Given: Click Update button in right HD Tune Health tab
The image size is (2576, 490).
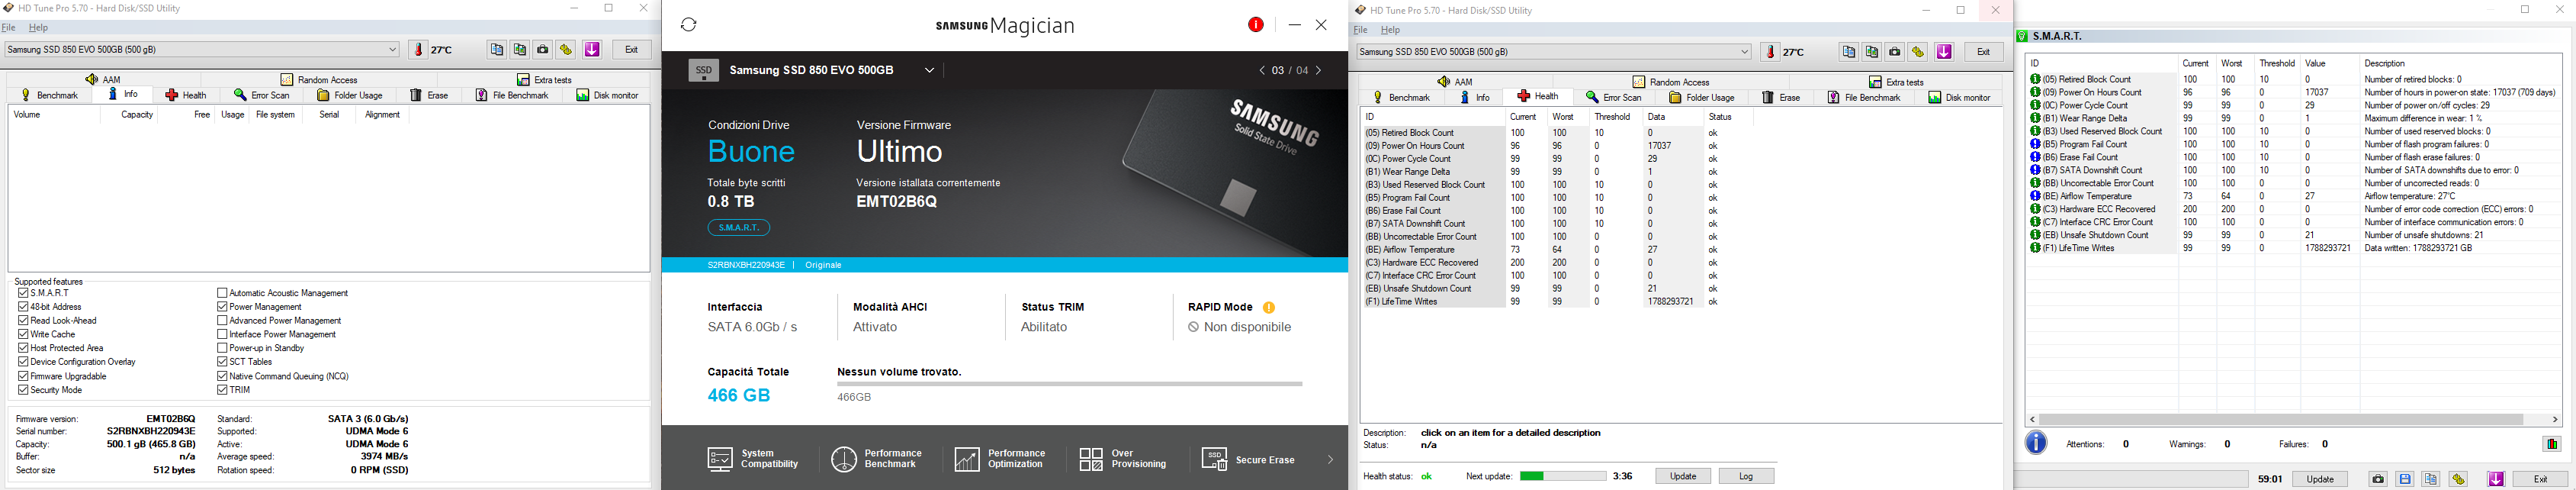Looking at the screenshot, I should (1683, 476).
